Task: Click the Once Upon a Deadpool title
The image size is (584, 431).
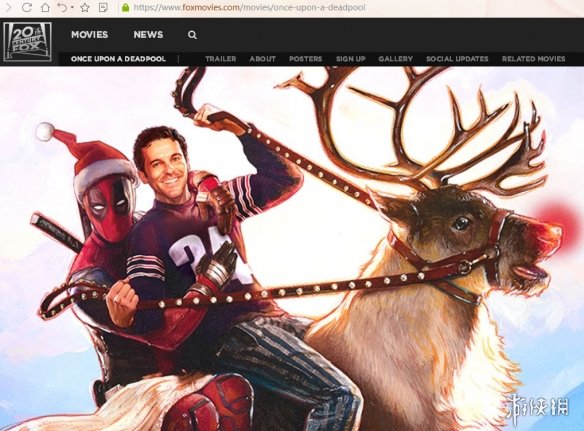Action: [118, 59]
